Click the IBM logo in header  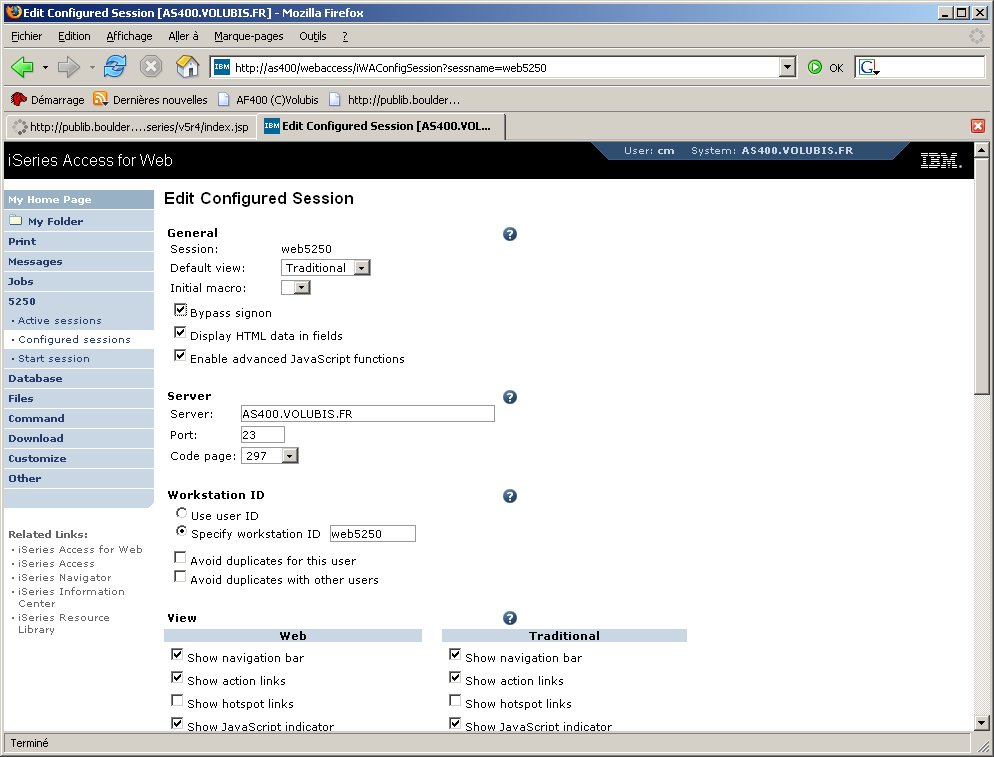click(x=941, y=160)
